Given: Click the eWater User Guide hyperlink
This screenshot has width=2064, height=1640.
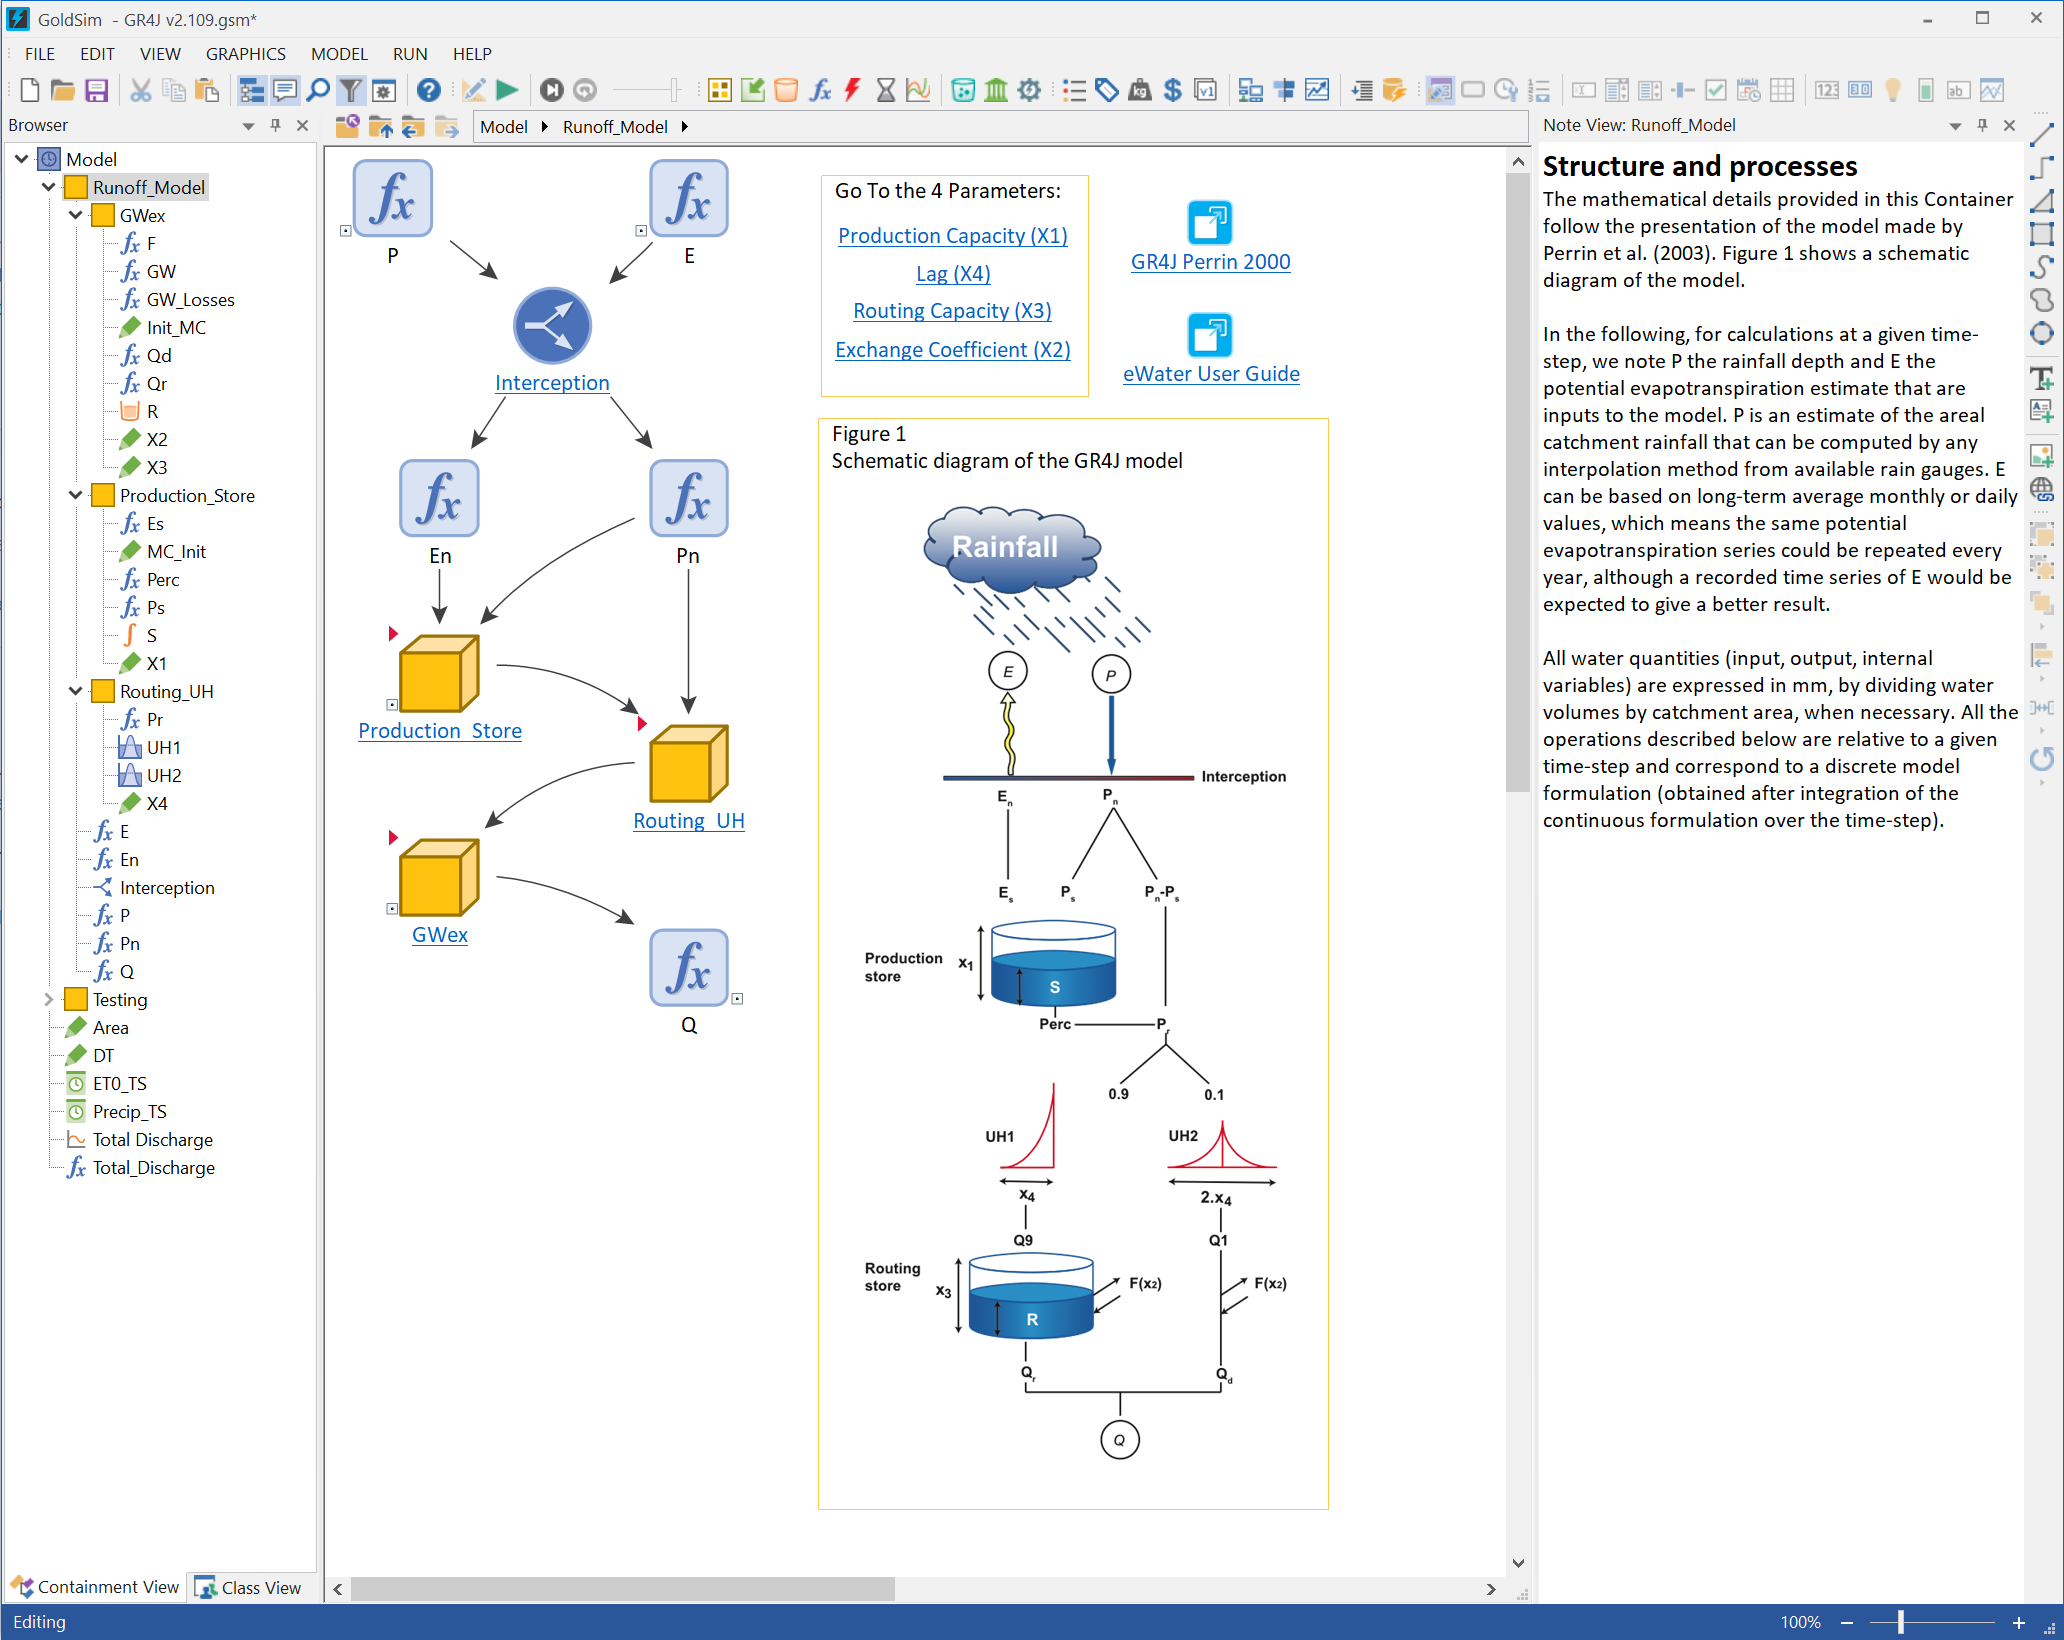Looking at the screenshot, I should point(1210,373).
